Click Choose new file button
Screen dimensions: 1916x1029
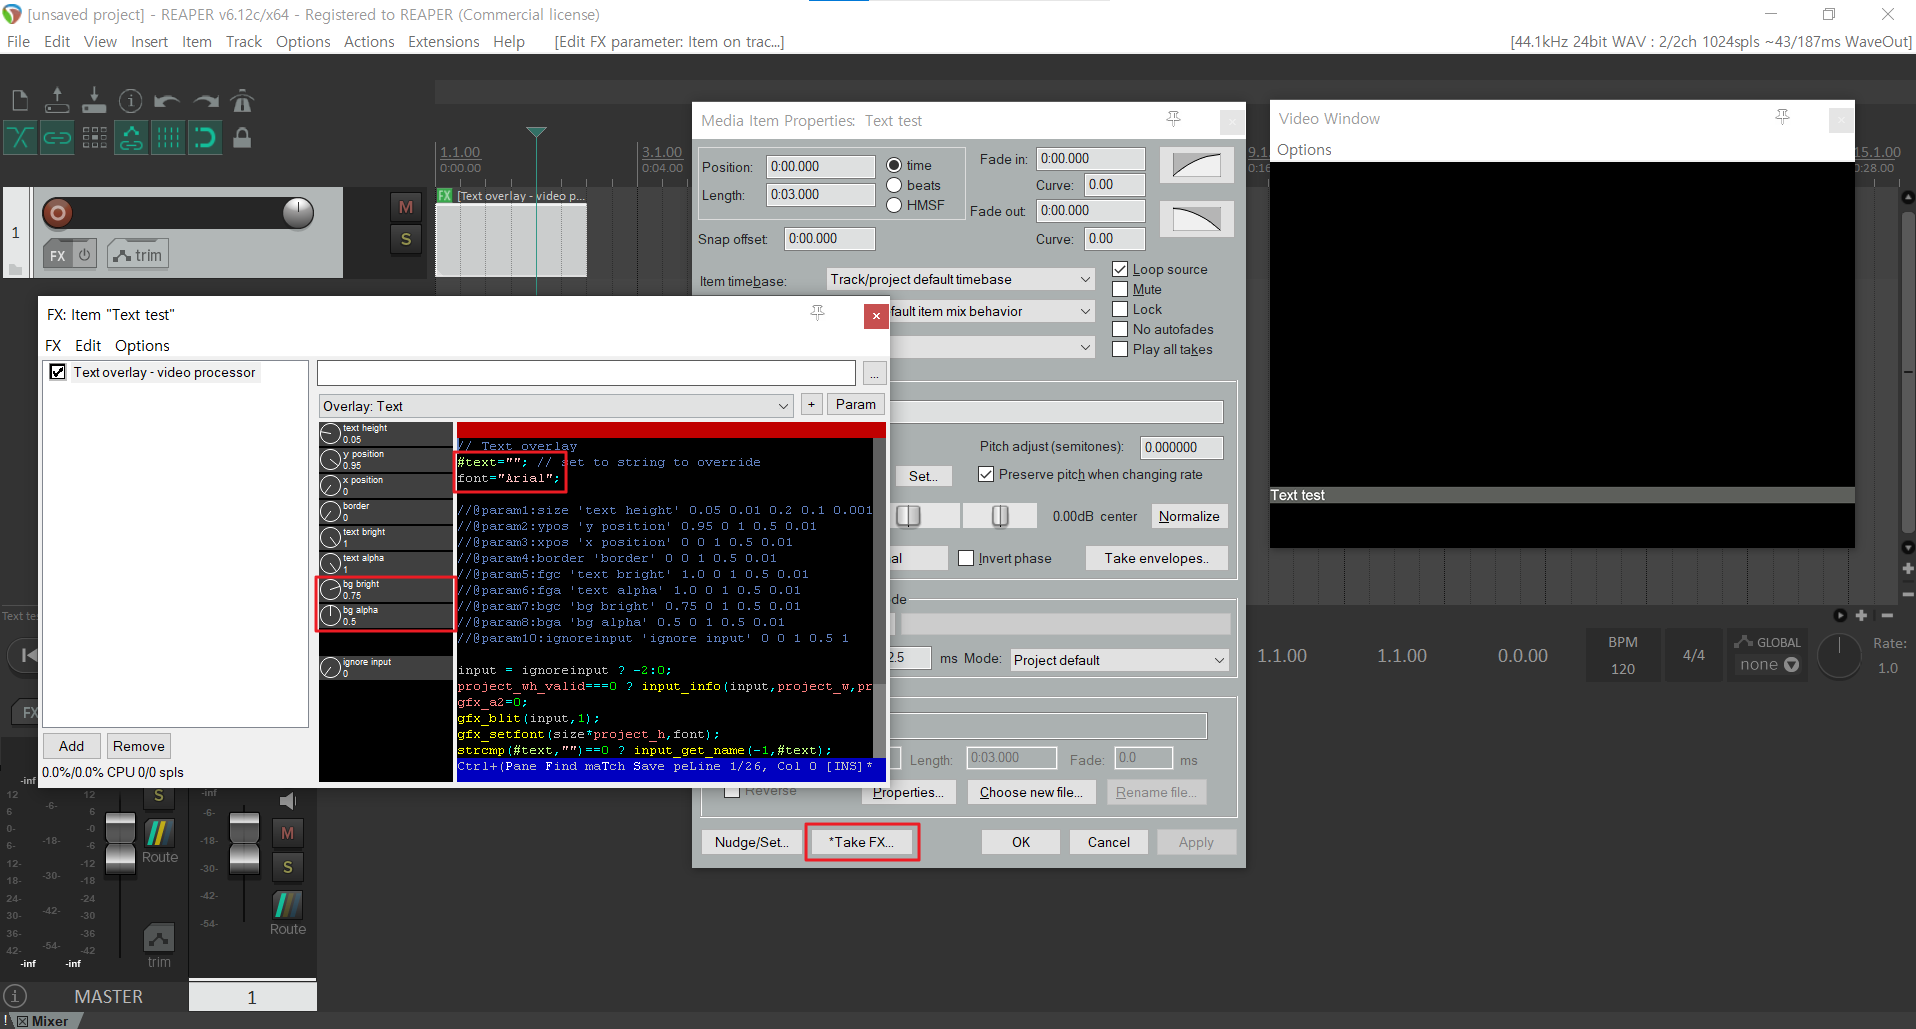click(x=1031, y=792)
